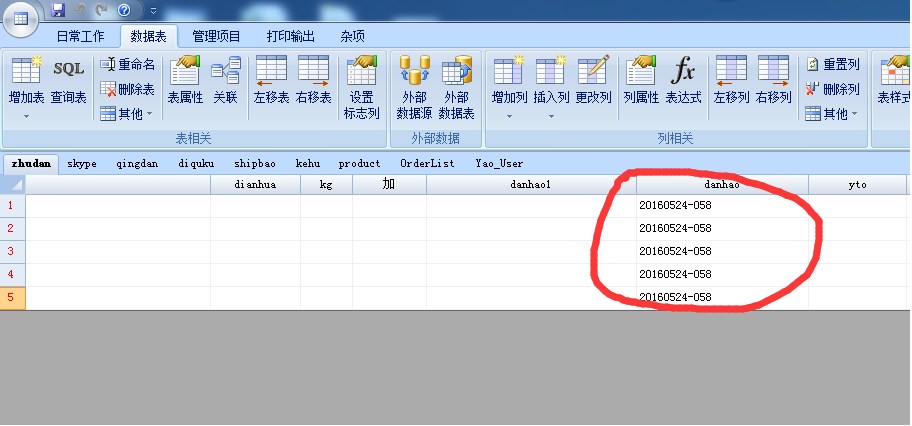Expand the 增加列 dropdown arrow

[x=509, y=116]
